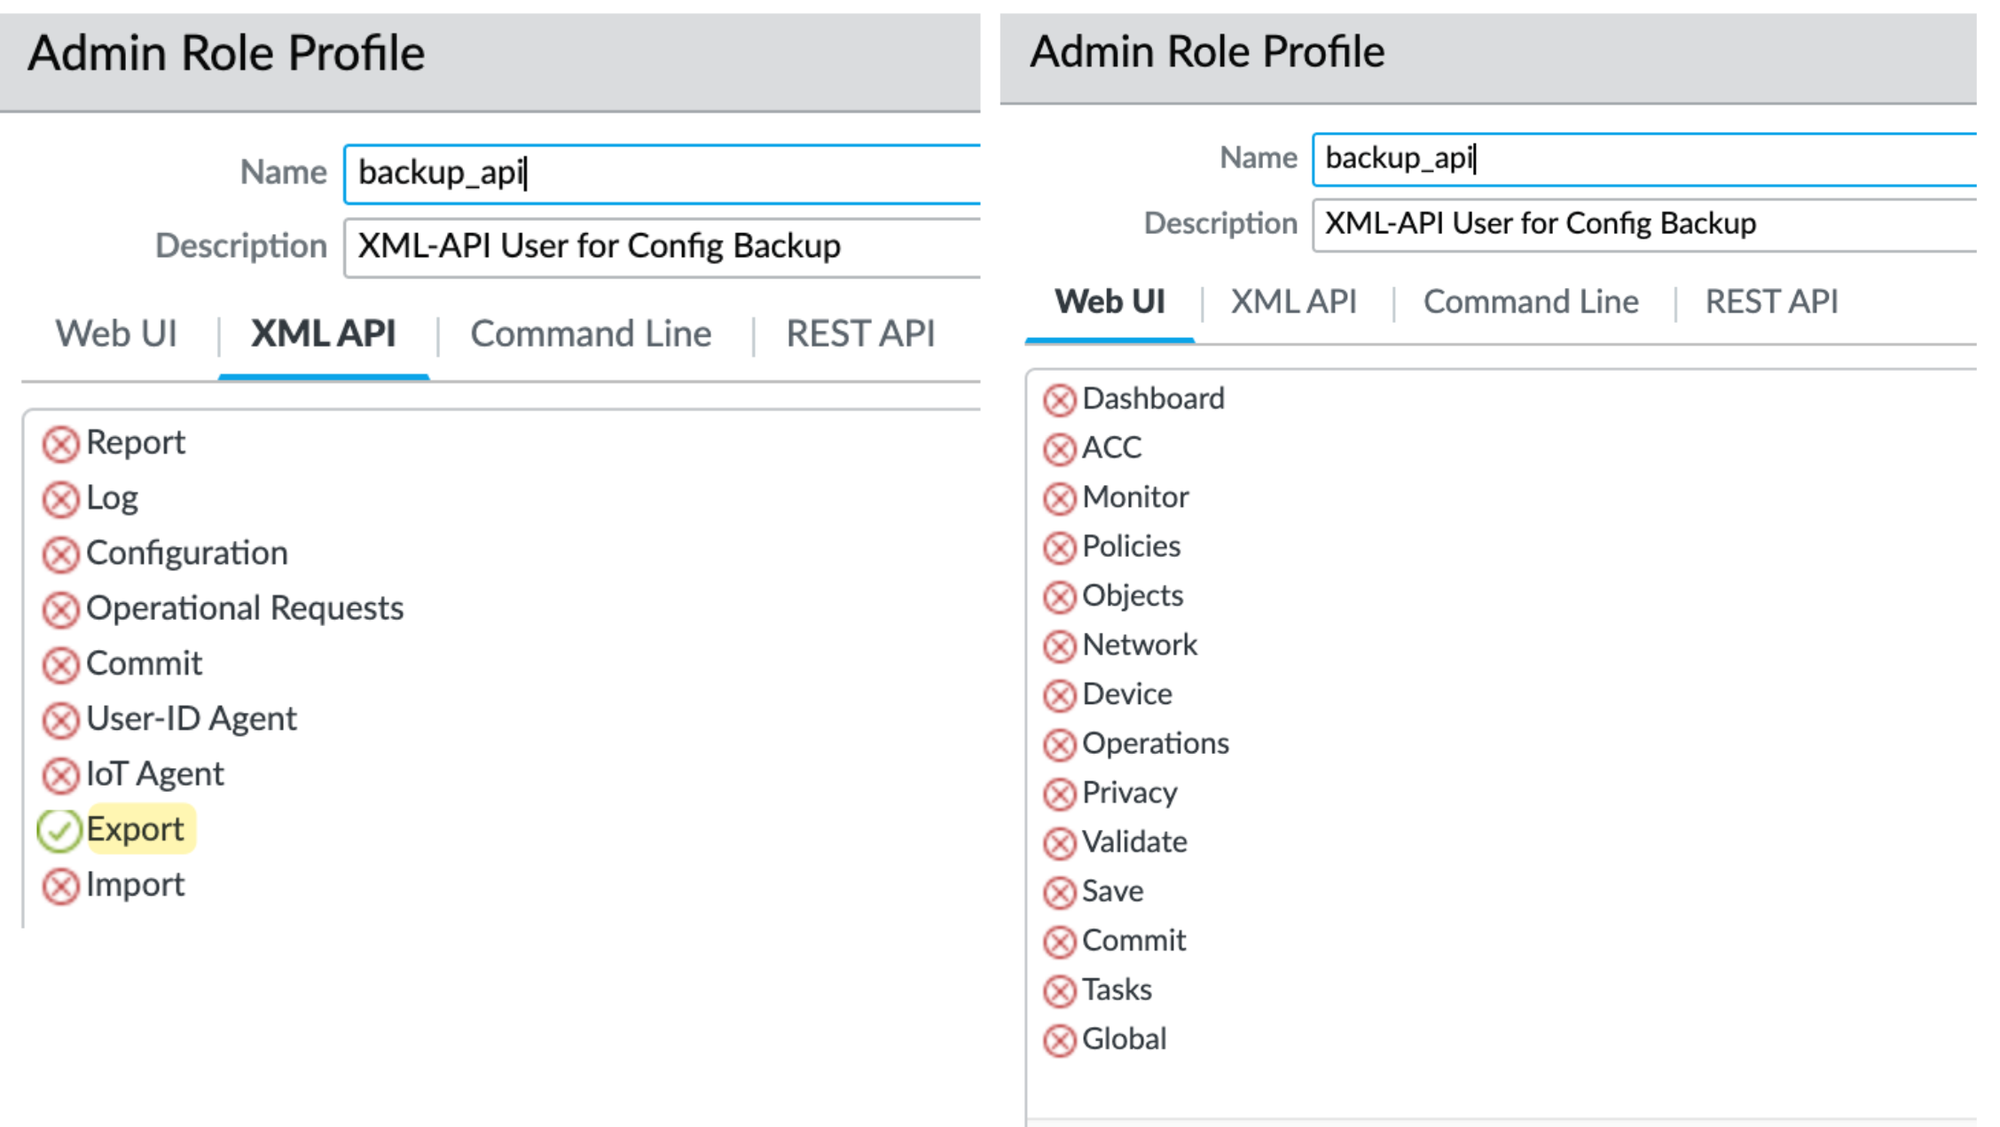The image size is (2000, 1127).
Task: Click the red disabled icon beside Report
Action: [60, 444]
